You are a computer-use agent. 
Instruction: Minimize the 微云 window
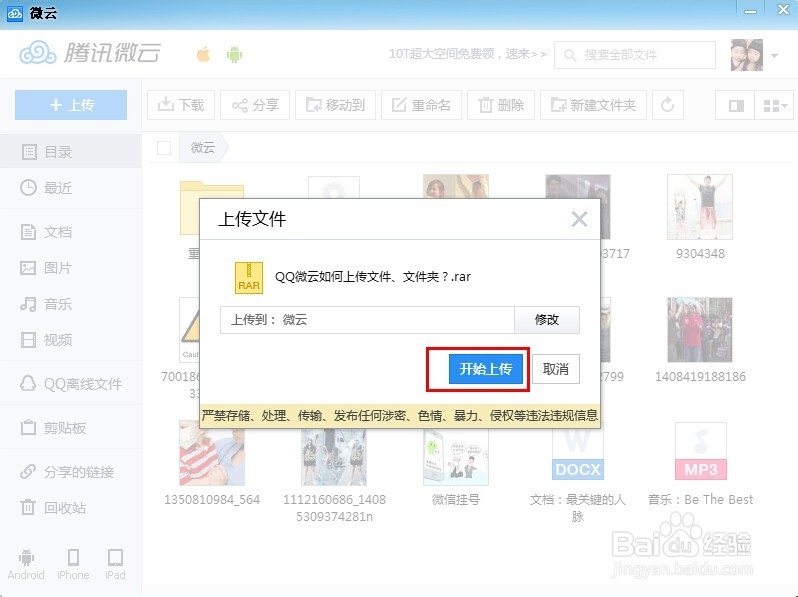[750, 11]
